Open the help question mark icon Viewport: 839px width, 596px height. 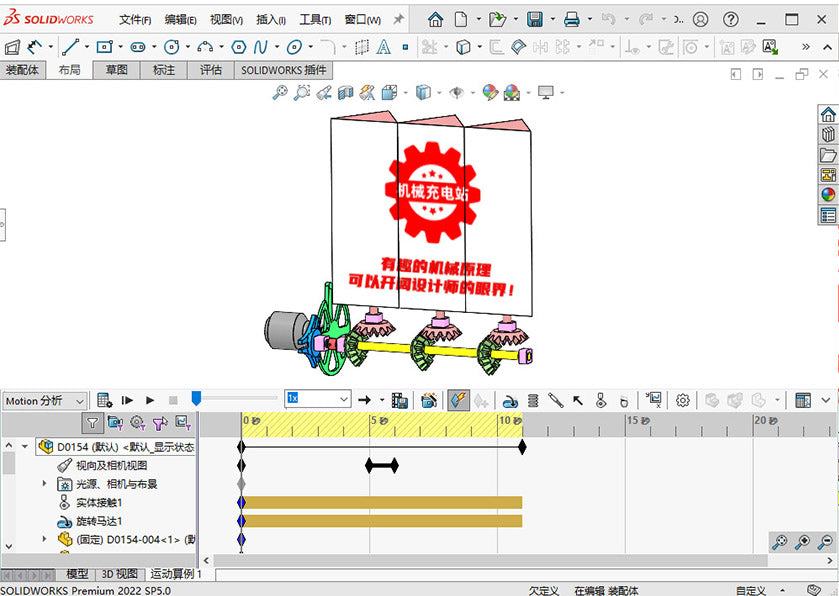click(730, 20)
